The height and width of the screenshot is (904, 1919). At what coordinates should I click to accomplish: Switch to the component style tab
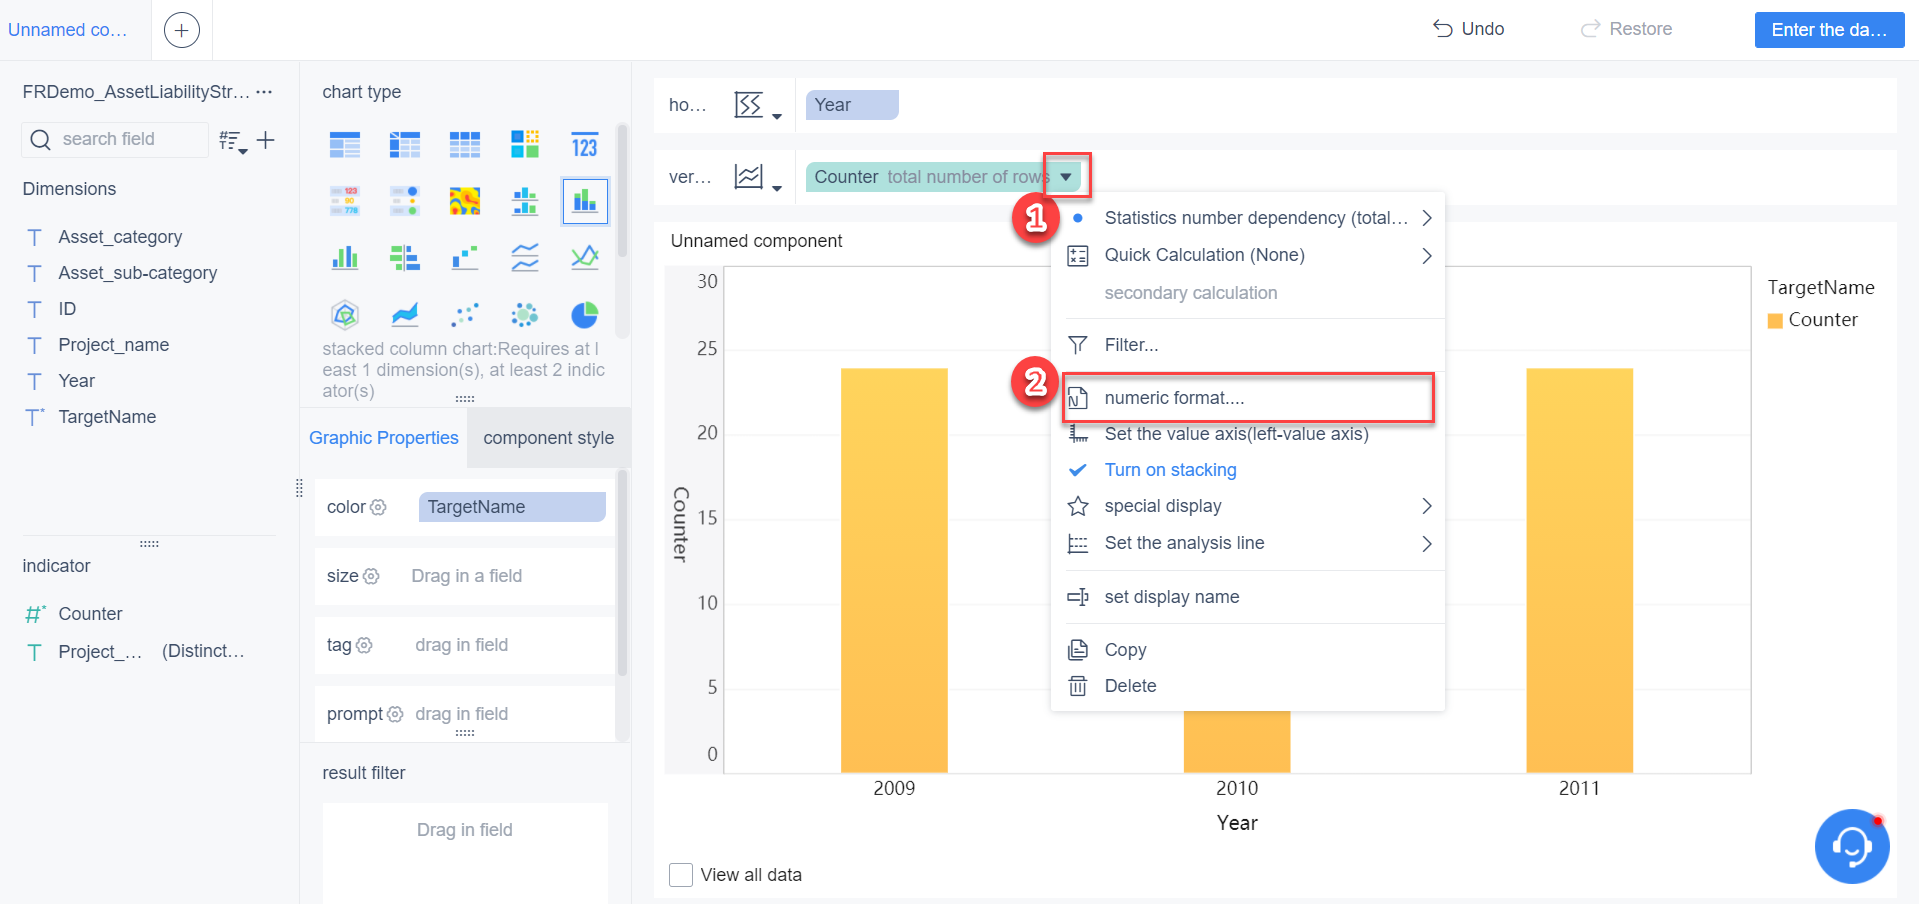[x=549, y=438]
